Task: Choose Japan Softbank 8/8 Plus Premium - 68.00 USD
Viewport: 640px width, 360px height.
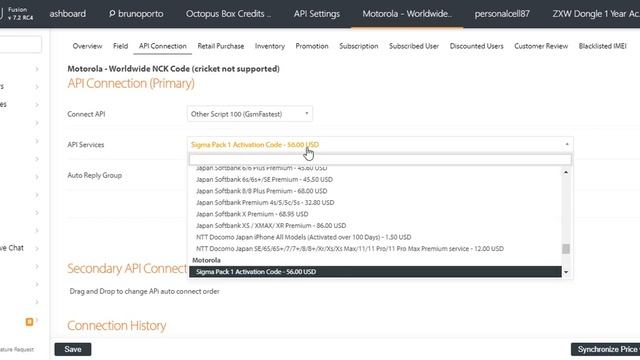Action: pos(261,191)
